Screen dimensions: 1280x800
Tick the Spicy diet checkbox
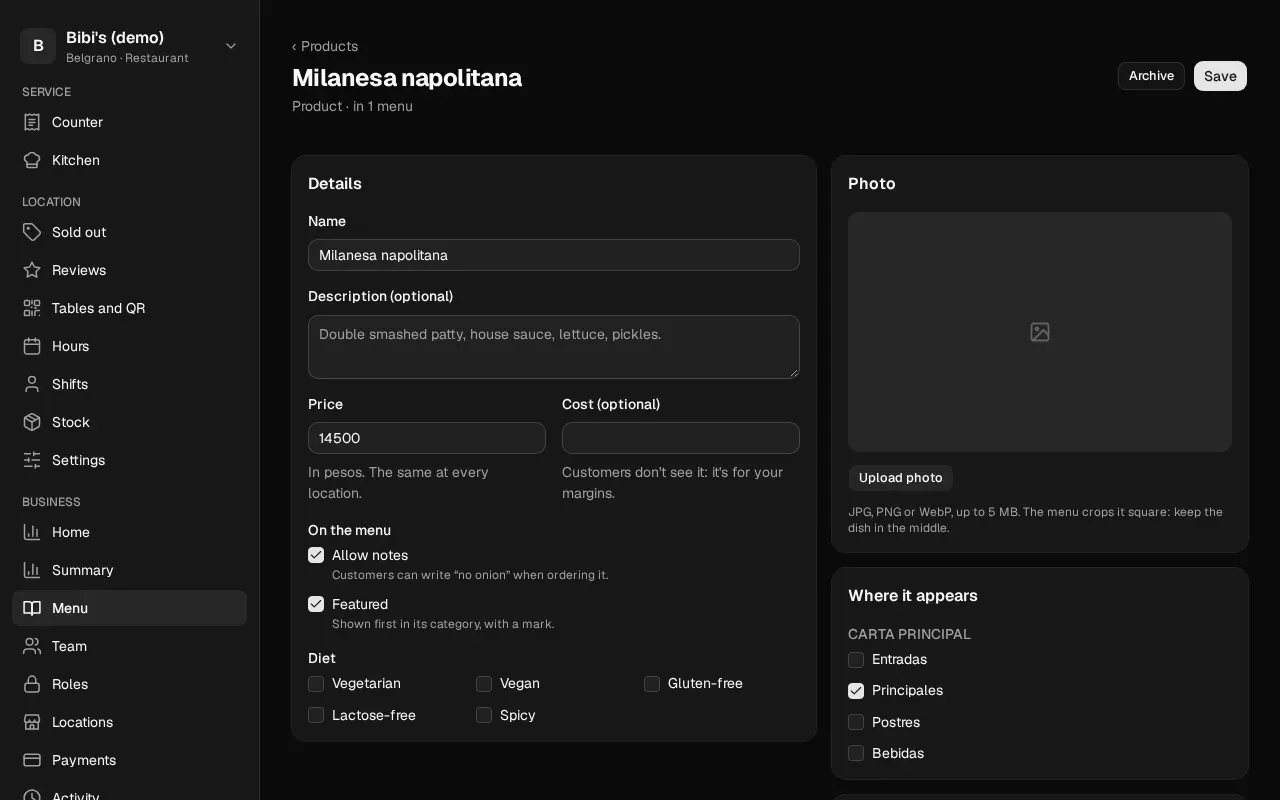pos(484,715)
